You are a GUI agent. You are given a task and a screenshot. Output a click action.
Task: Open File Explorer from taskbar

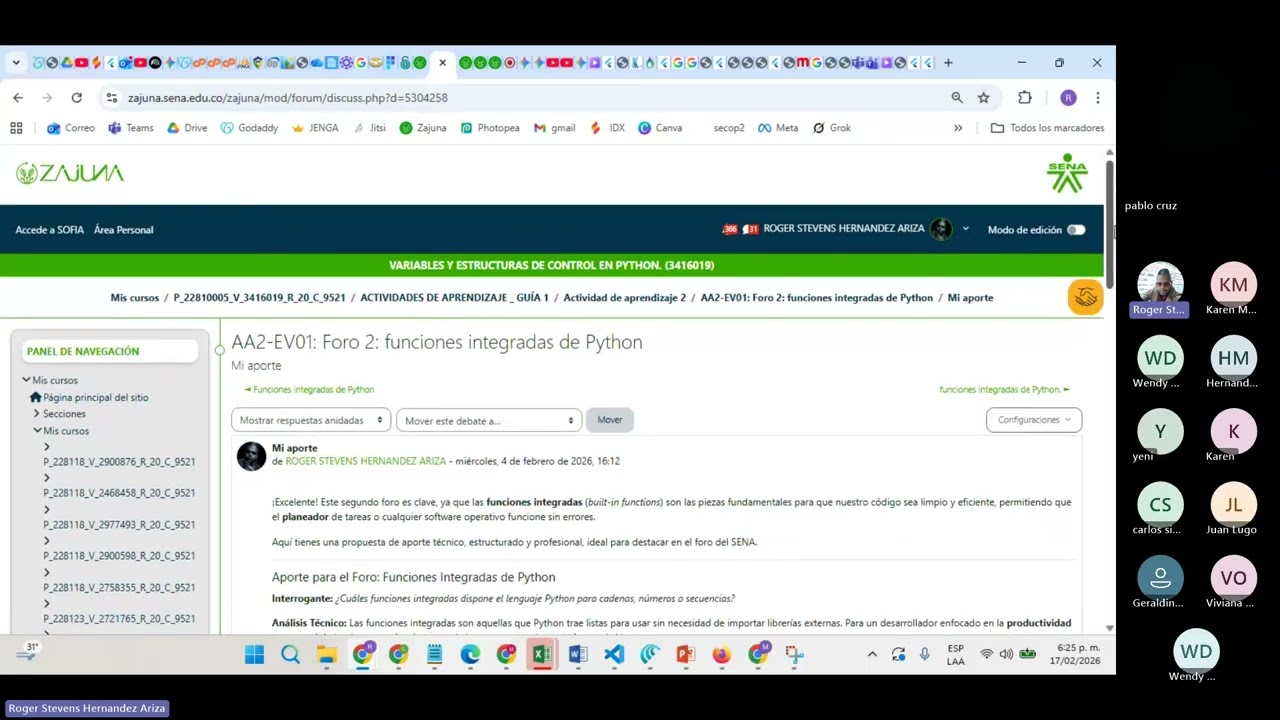326,655
